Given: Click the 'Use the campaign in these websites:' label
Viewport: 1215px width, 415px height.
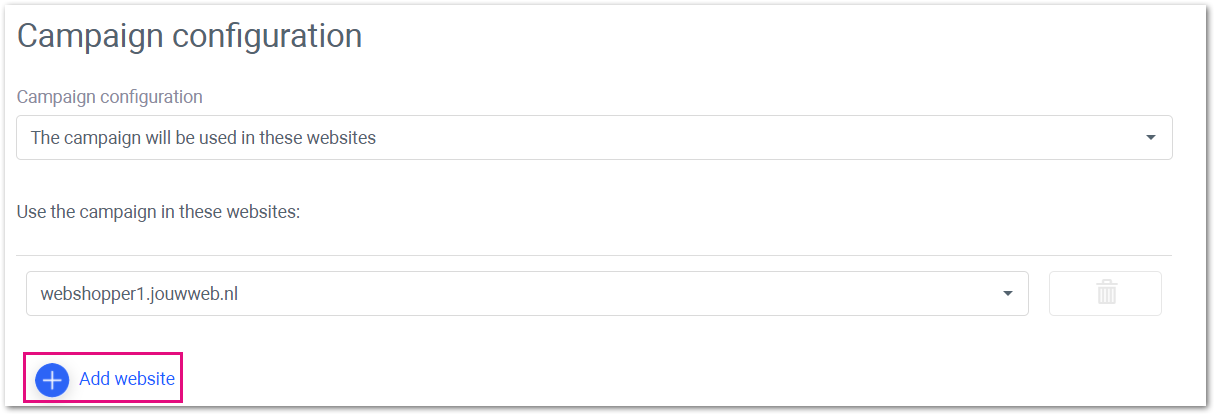Looking at the screenshot, I should 158,213.
